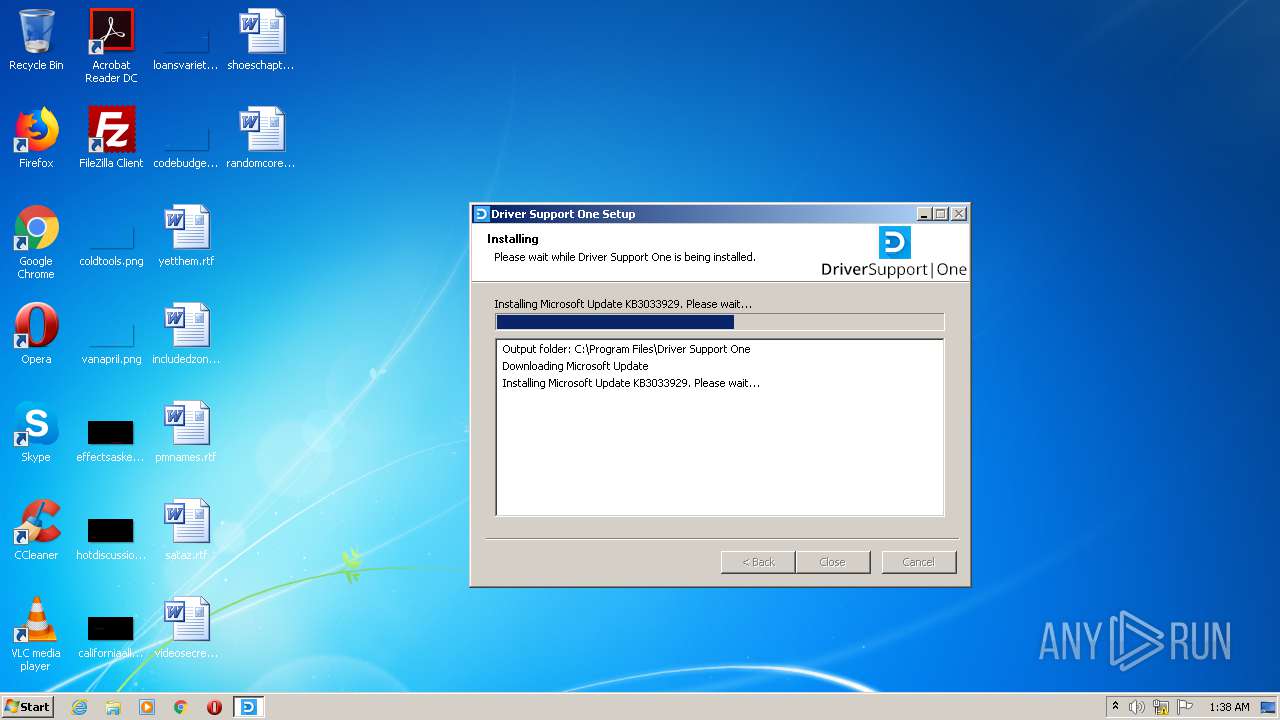Launch Skype from the desktop
1280x720 pixels.
tap(36, 432)
